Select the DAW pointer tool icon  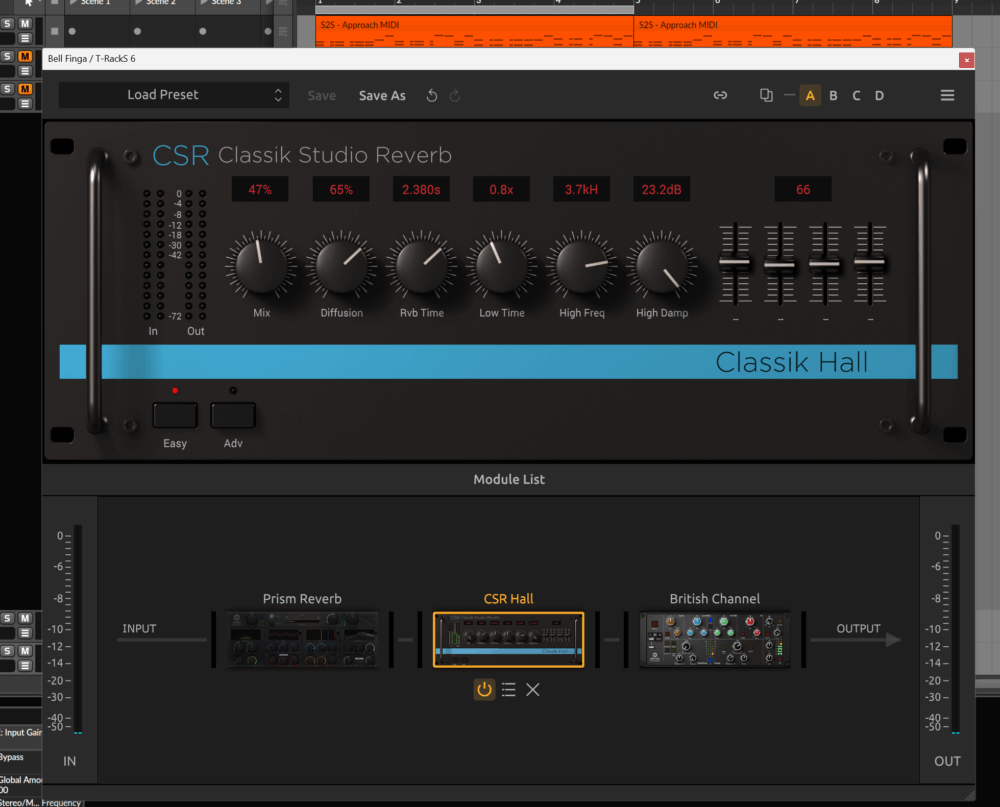(29, 3)
